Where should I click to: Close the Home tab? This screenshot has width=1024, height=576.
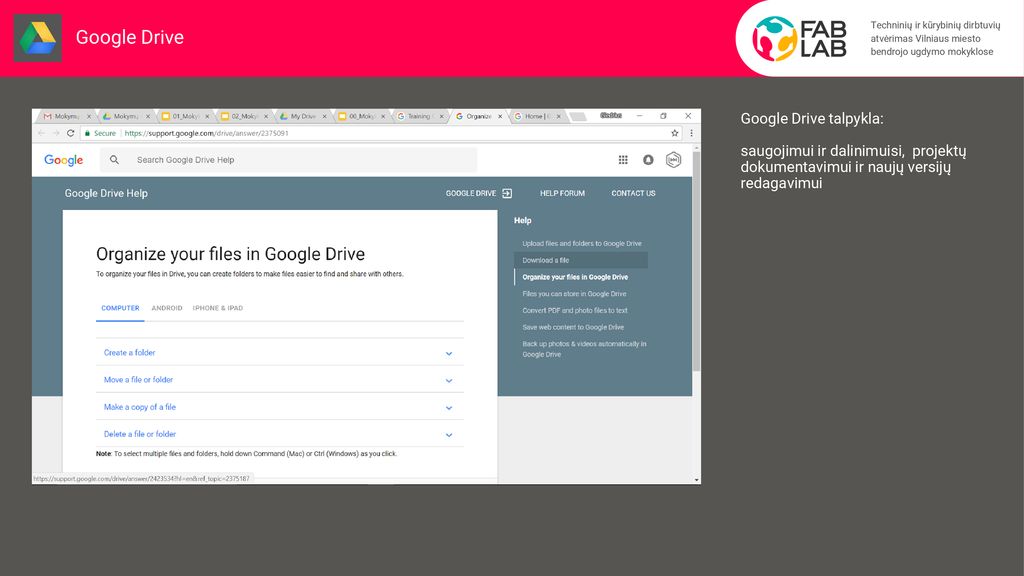pos(558,116)
